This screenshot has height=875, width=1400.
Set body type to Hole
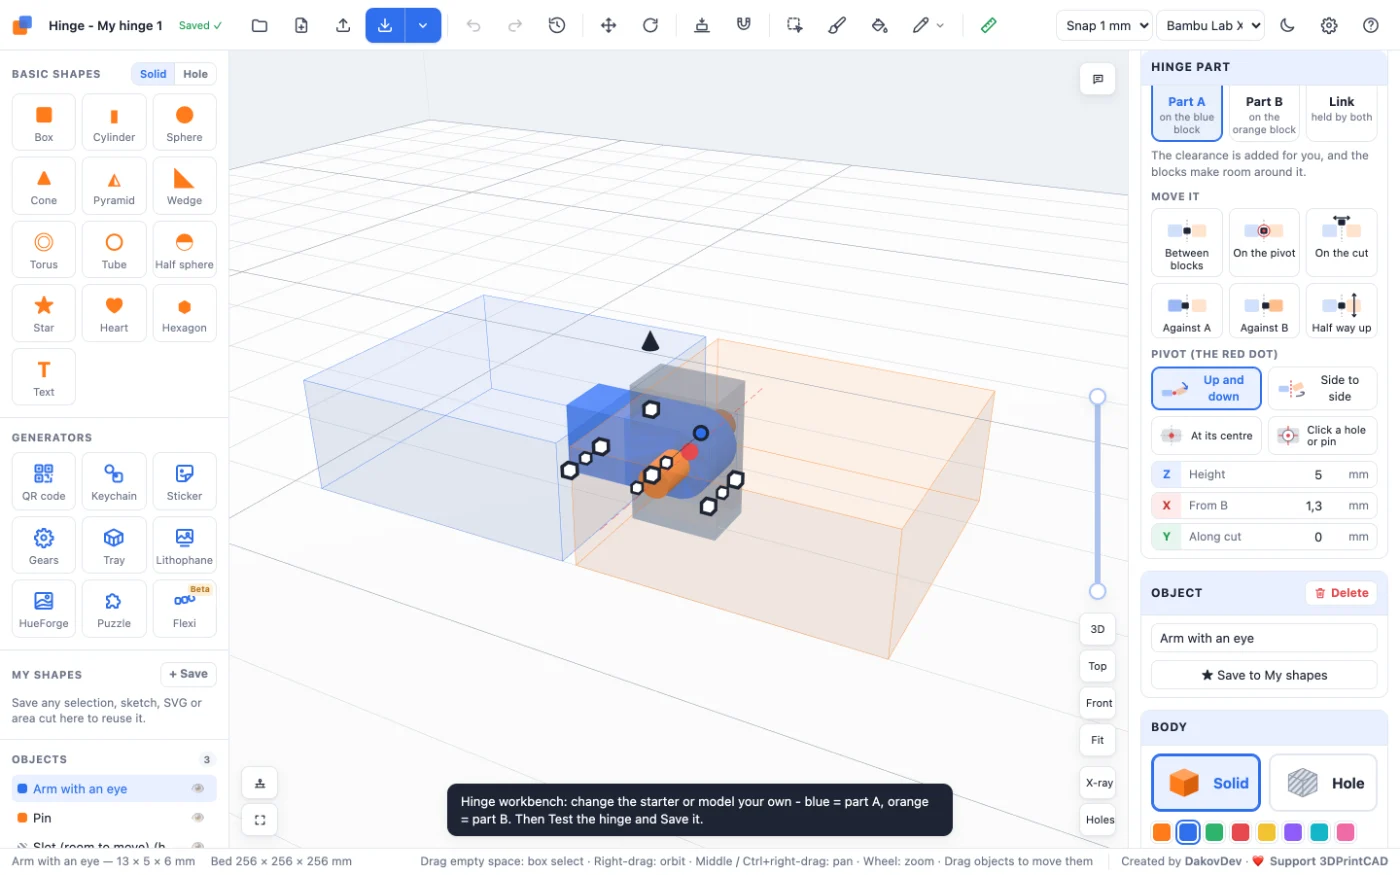(x=1323, y=783)
